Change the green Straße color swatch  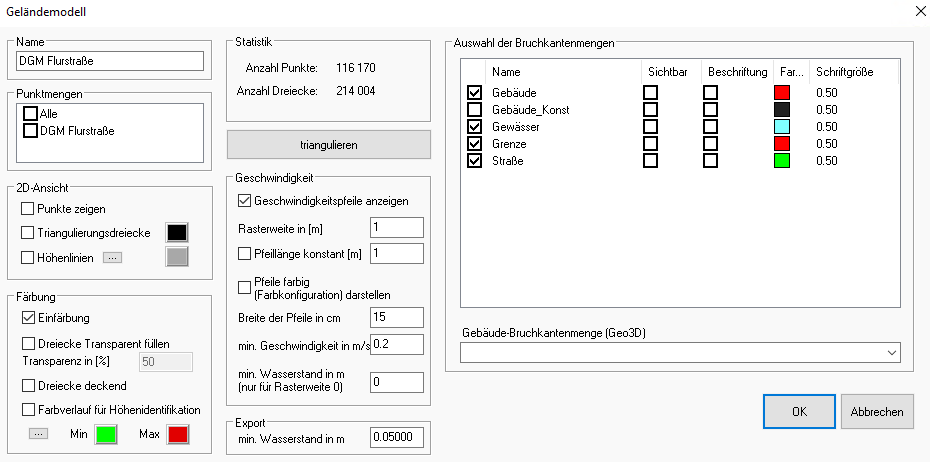click(782, 160)
